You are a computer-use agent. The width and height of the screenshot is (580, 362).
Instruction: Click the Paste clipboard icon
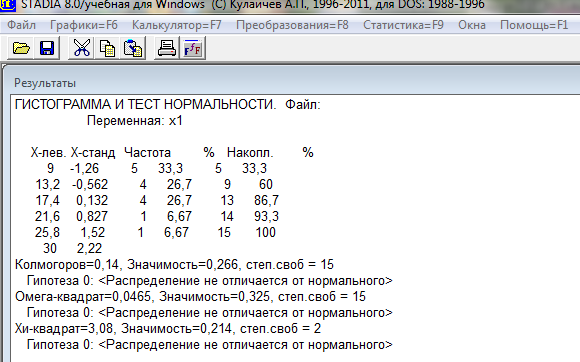[133, 48]
